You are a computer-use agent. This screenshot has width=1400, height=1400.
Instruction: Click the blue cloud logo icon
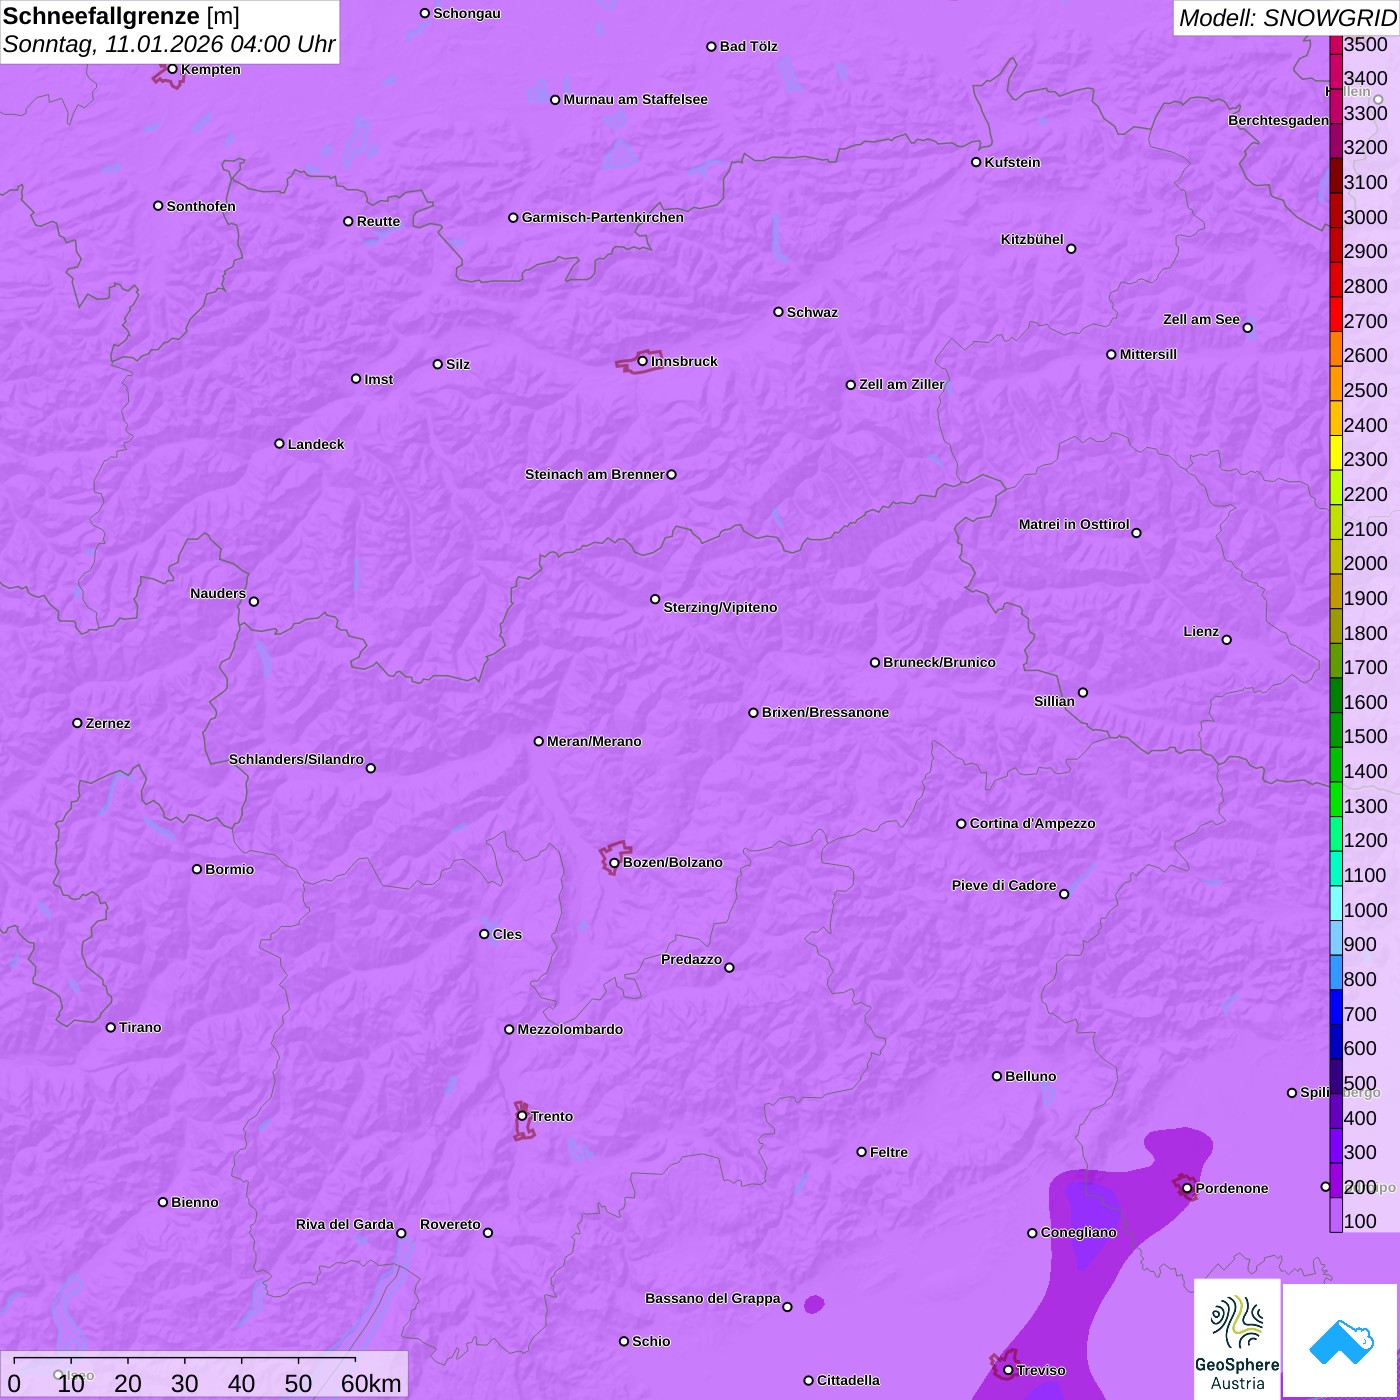1340,1341
